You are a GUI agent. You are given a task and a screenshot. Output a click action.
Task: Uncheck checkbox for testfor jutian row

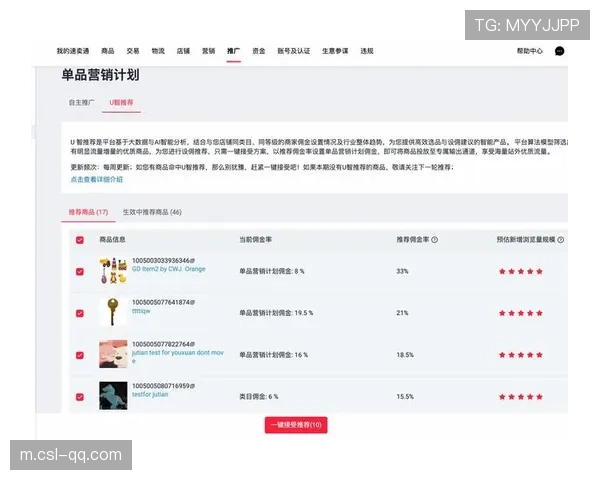point(80,397)
